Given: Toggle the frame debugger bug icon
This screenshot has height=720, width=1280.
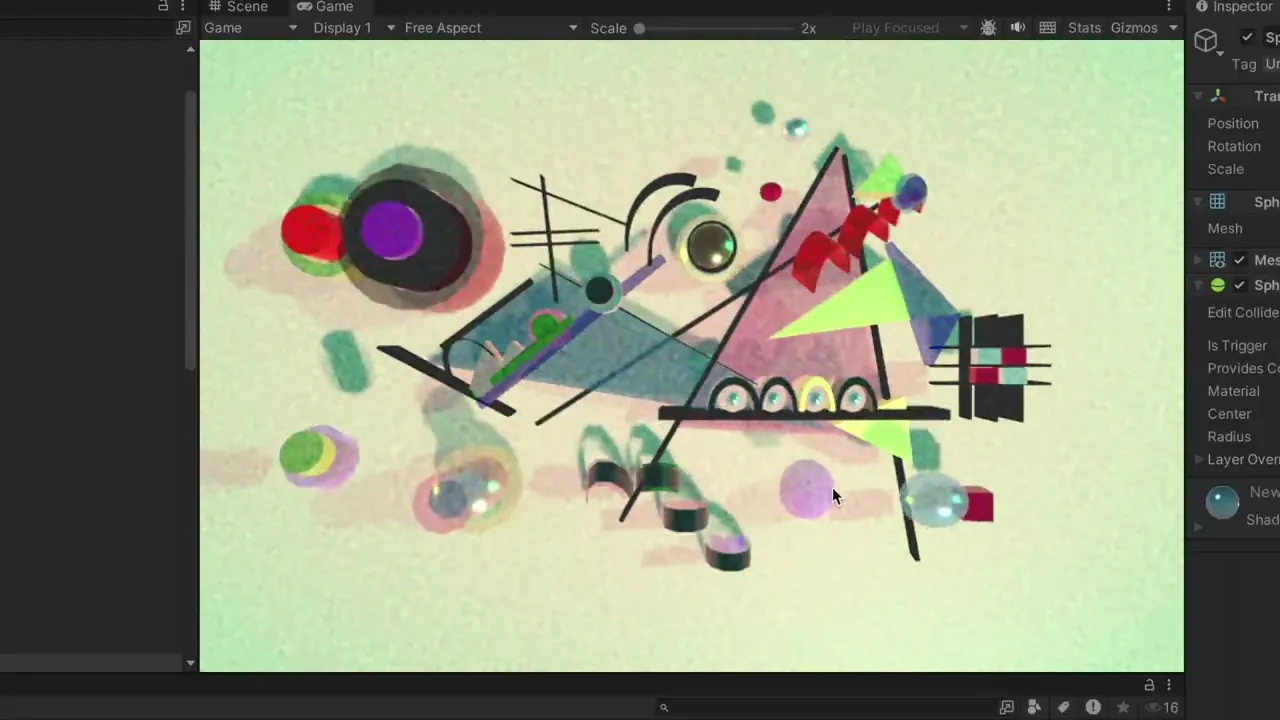Looking at the screenshot, I should [988, 28].
